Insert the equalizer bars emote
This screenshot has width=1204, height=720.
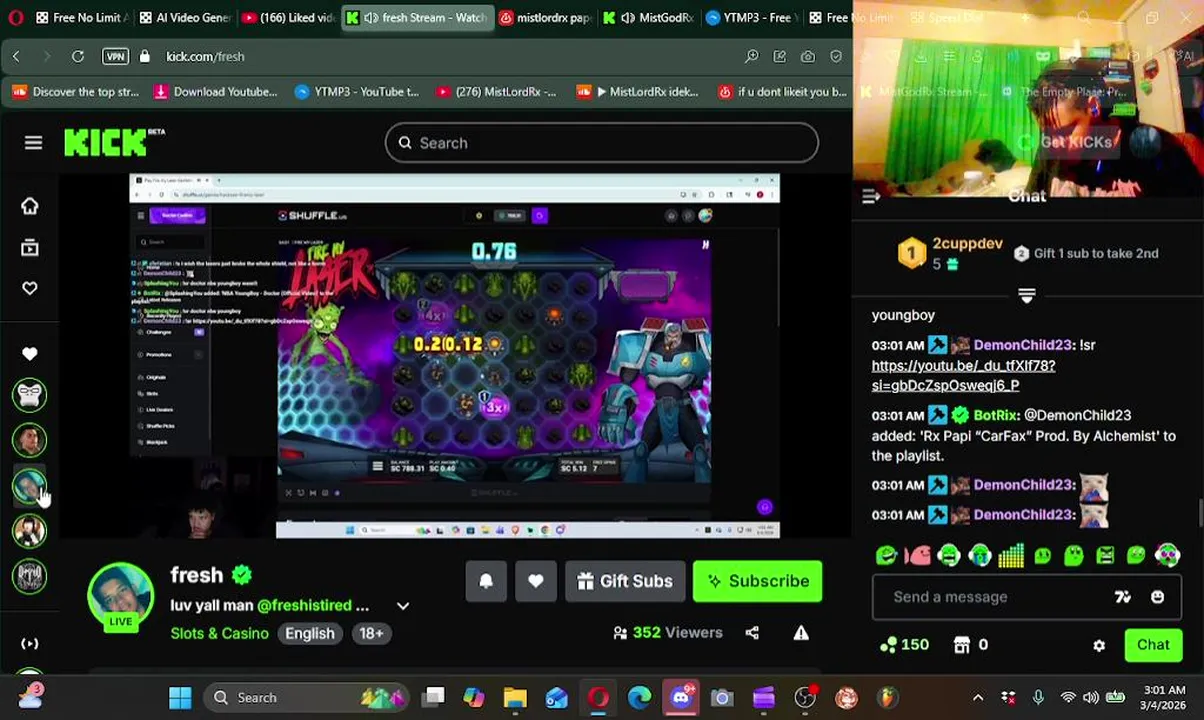(x=1011, y=555)
